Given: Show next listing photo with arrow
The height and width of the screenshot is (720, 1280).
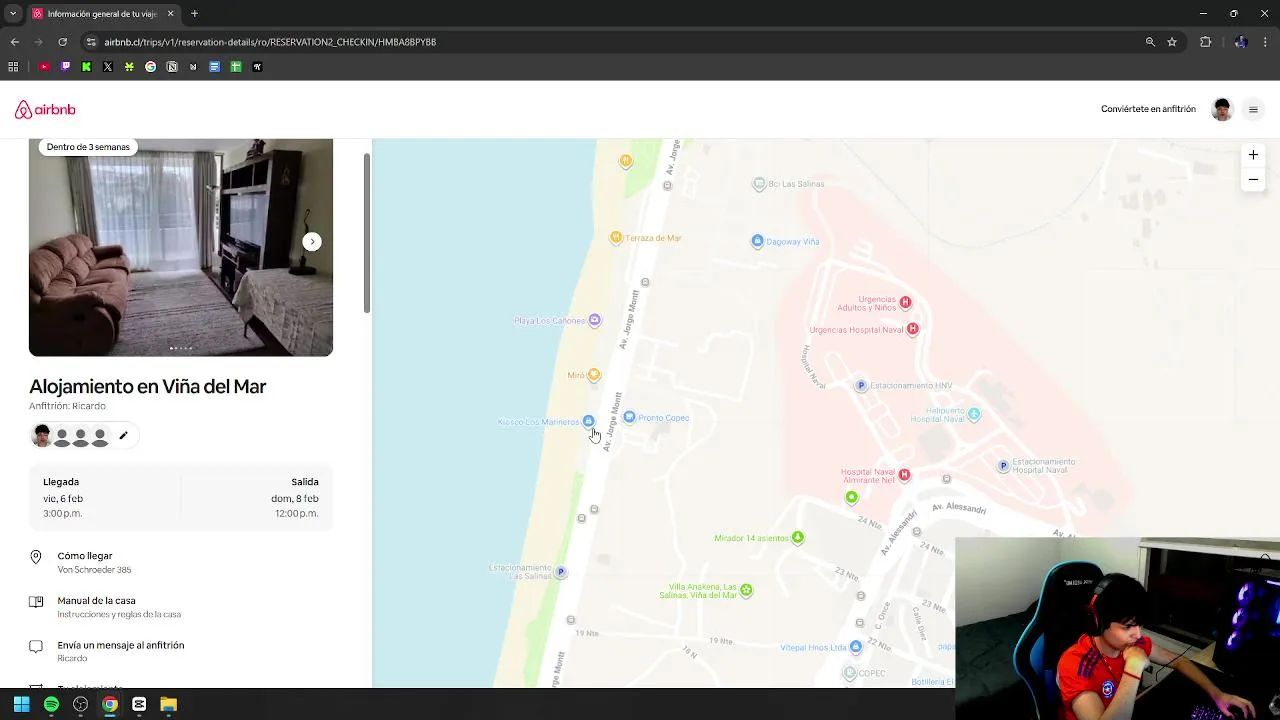Looking at the screenshot, I should coord(312,242).
